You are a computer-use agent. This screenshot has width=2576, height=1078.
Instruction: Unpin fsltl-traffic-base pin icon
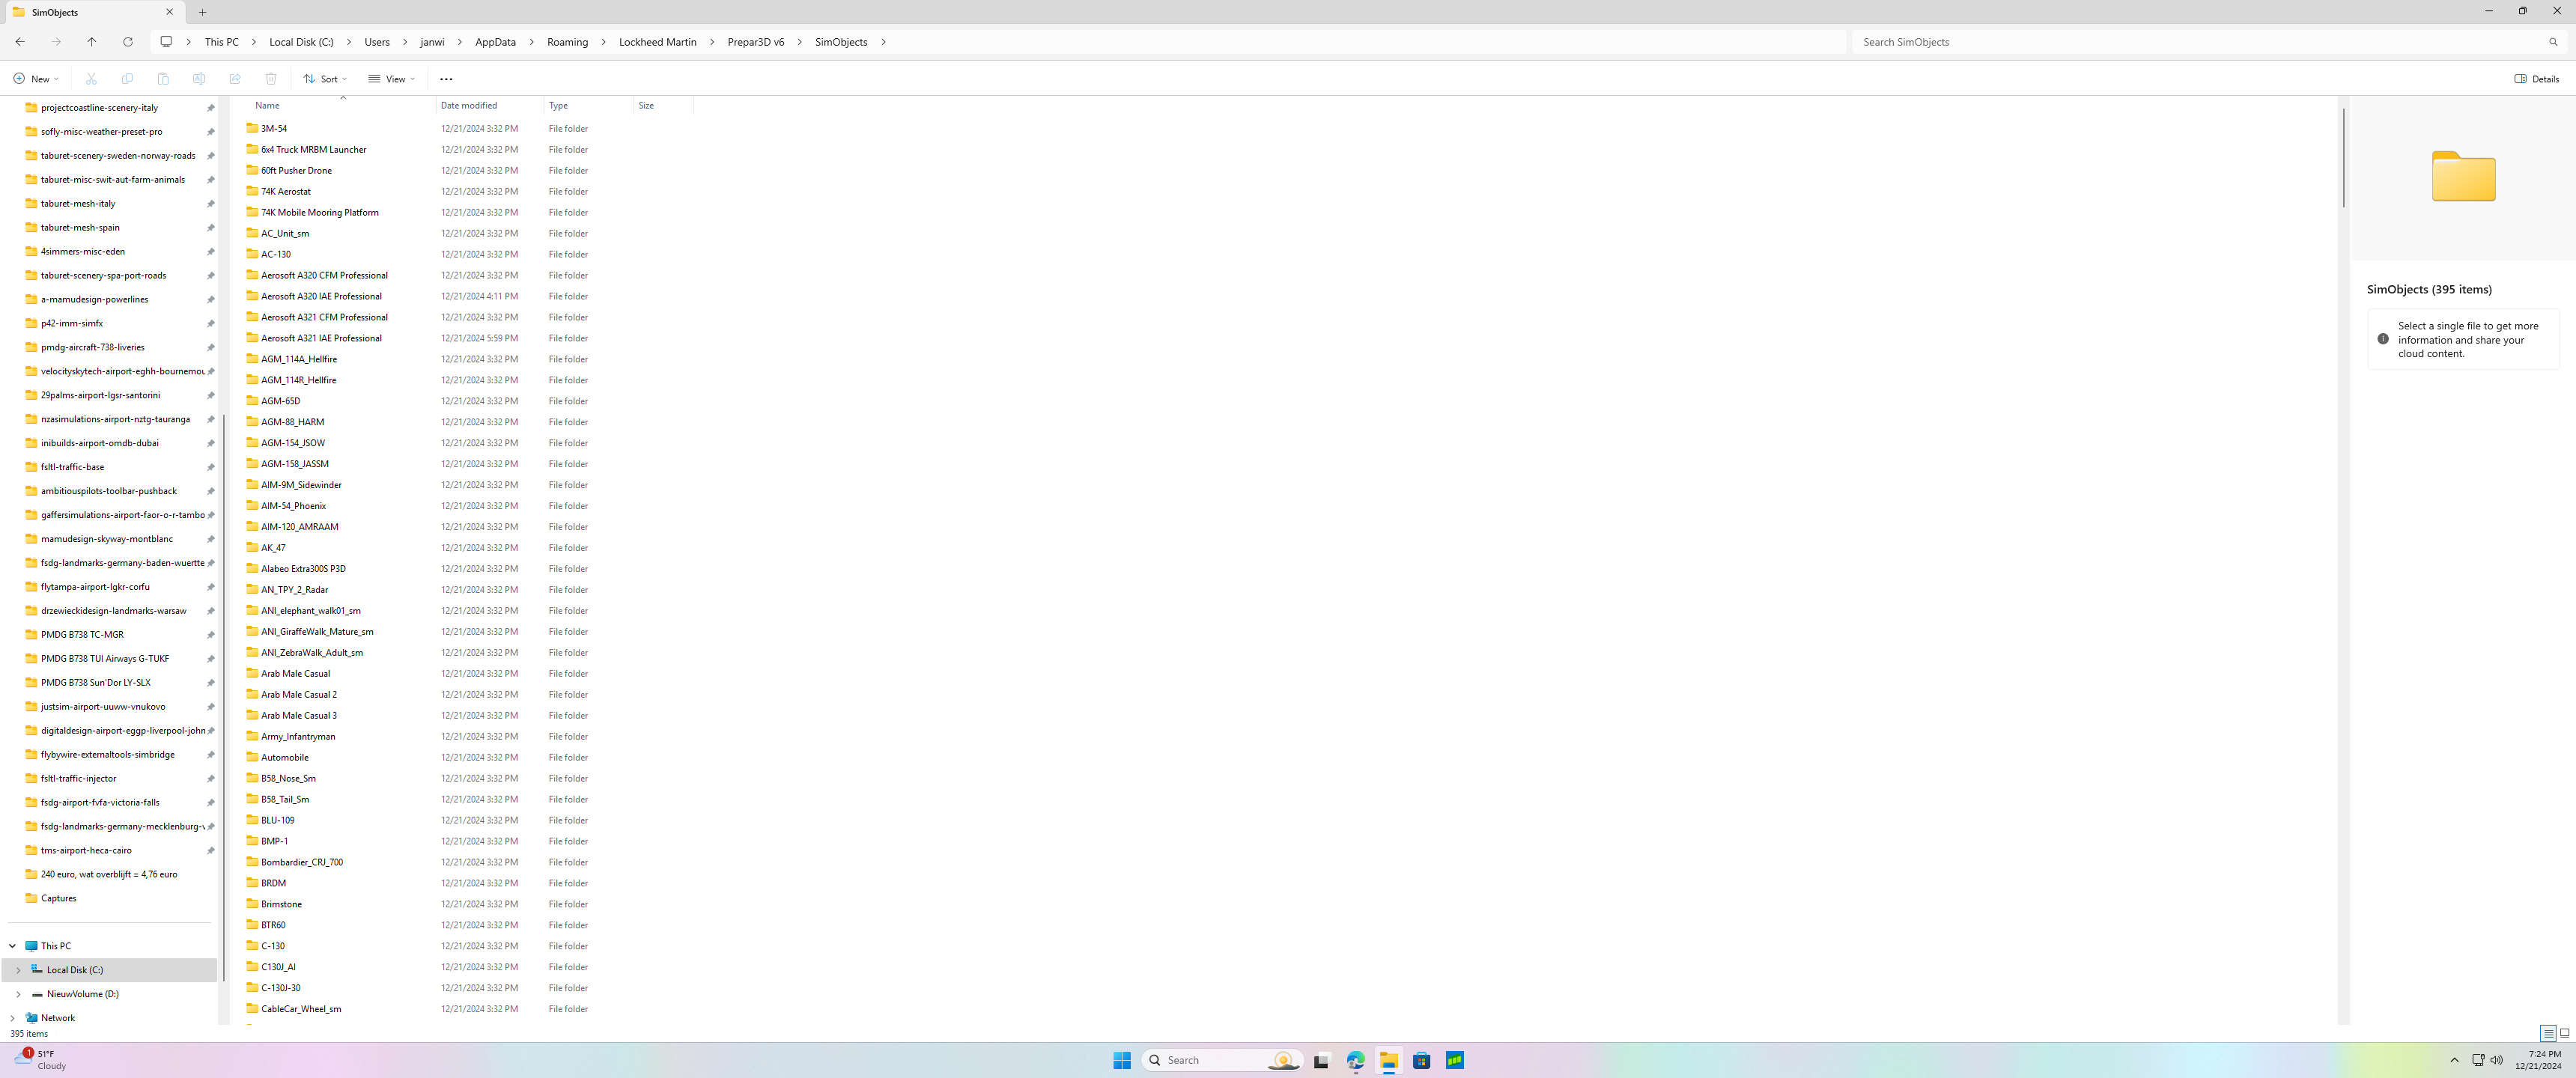tap(211, 467)
